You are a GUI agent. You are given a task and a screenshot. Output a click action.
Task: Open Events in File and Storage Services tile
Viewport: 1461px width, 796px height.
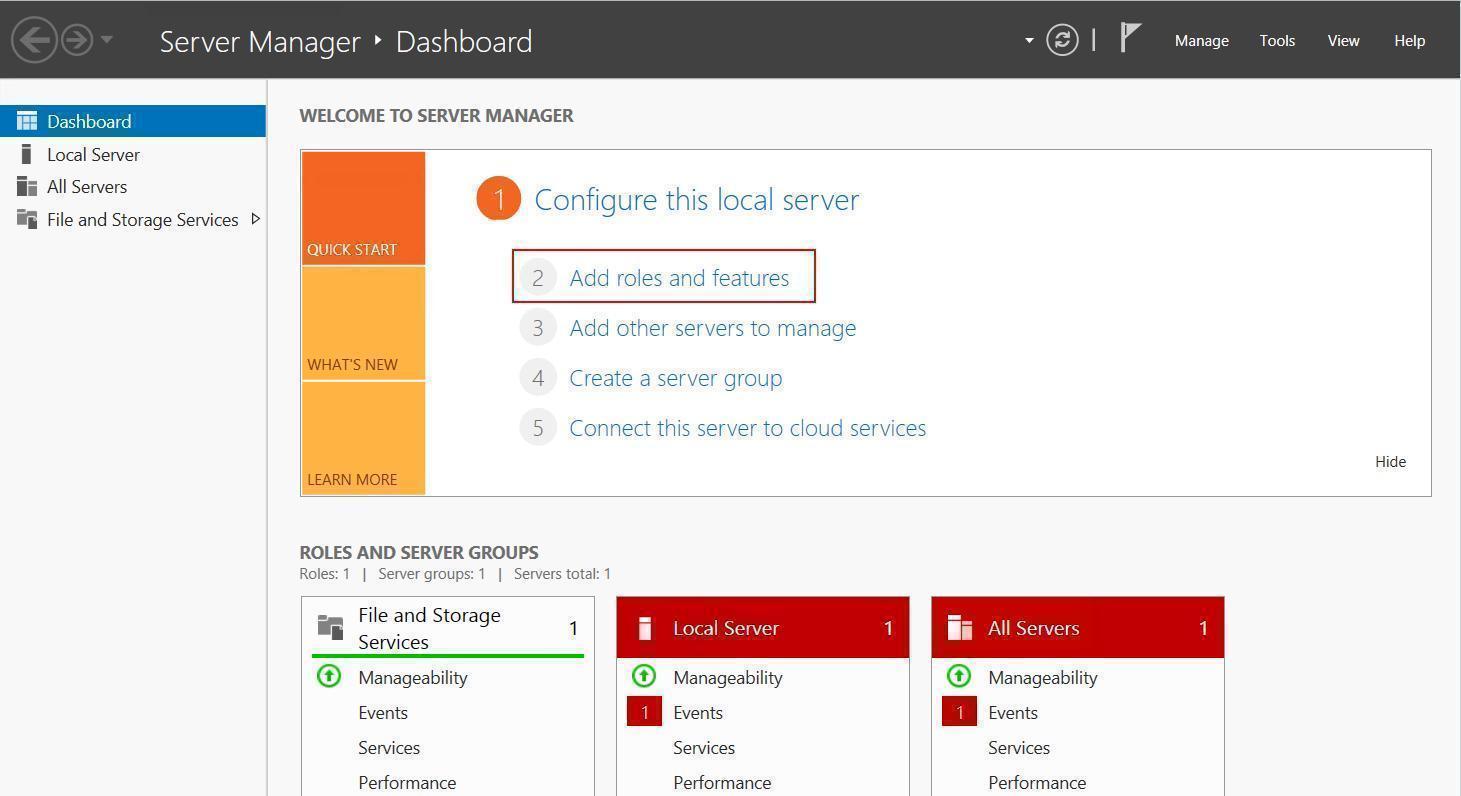pyautogui.click(x=383, y=712)
